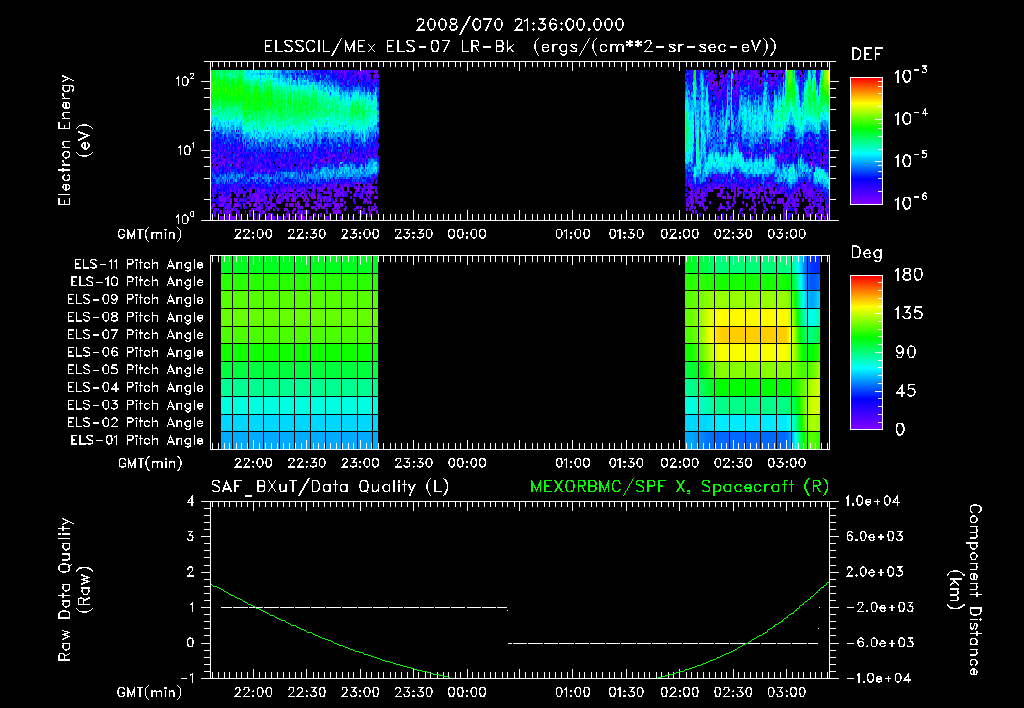
Task: Click the 4 tick on Raw Data Quality axis
Action: (x=191, y=501)
